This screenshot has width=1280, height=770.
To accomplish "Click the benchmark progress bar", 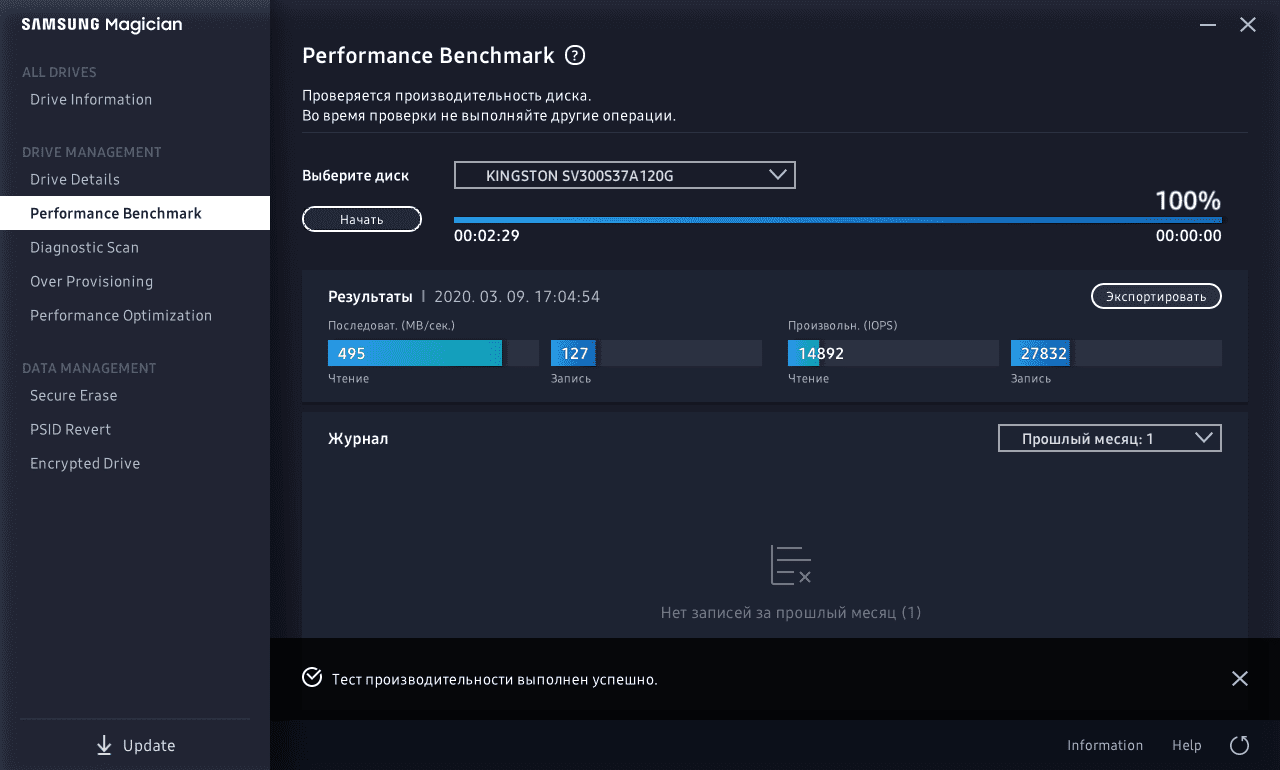I will (837, 220).
